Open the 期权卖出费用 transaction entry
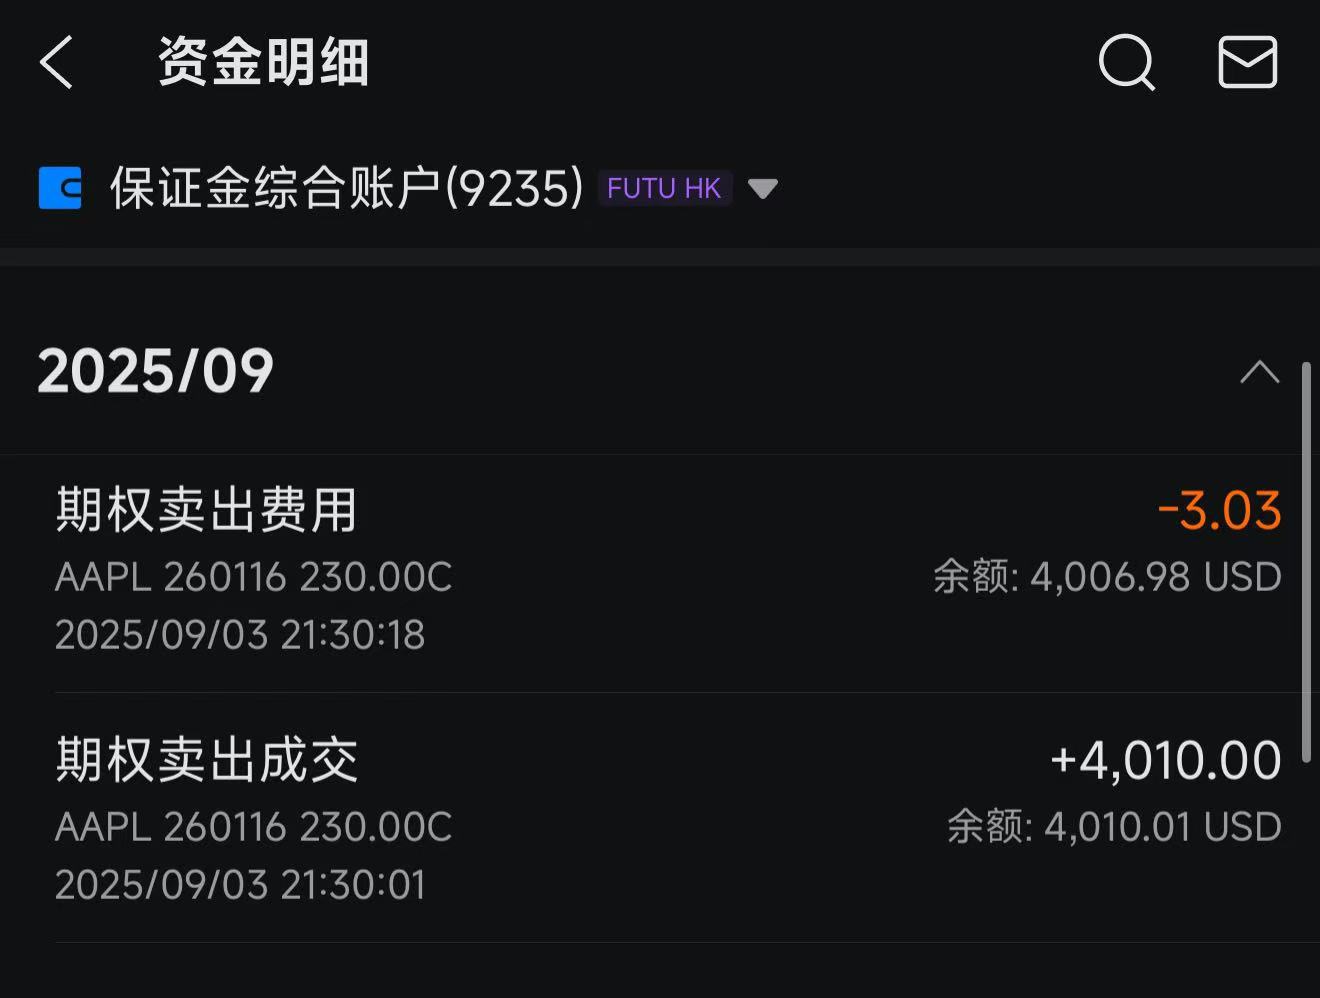Viewport: 1320px width, 998px height. click(x=207, y=510)
